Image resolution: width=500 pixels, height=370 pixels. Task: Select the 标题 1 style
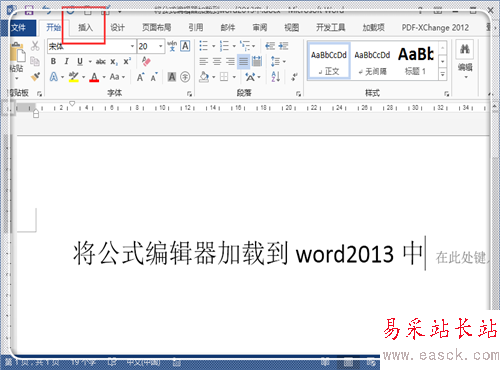(416, 62)
